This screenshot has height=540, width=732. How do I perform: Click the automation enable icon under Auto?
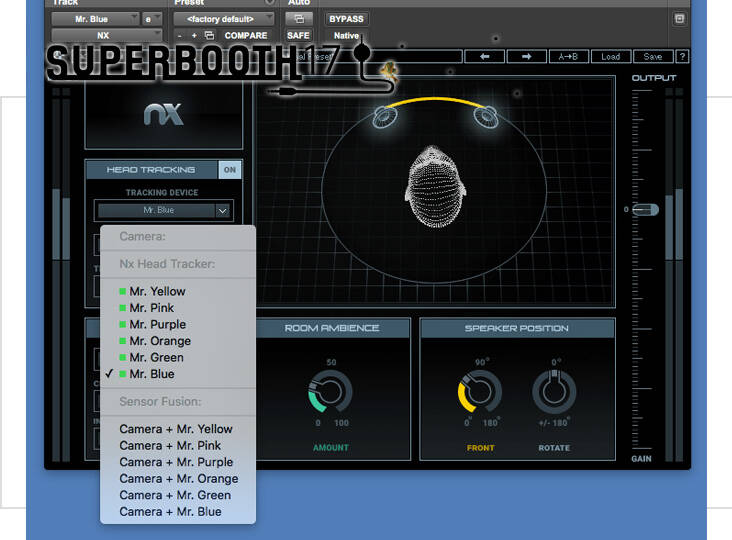pos(299,19)
